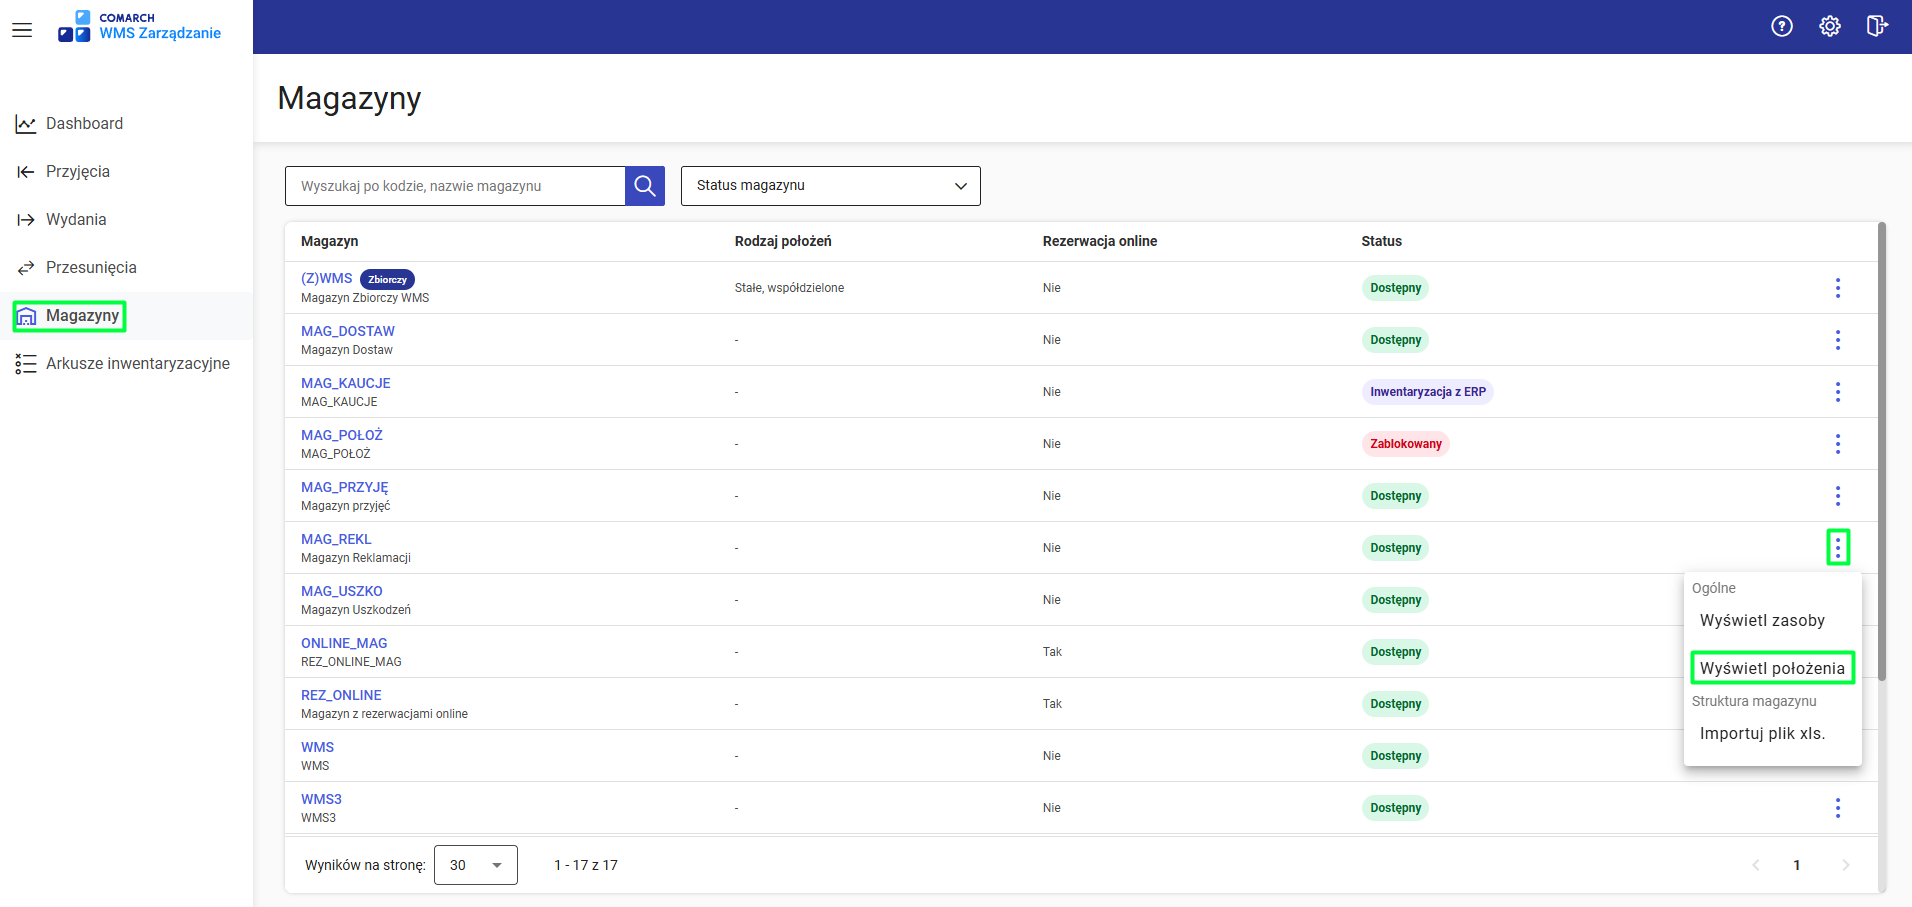Click the logout icon in header
This screenshot has height=907, width=1912.
1876,27
